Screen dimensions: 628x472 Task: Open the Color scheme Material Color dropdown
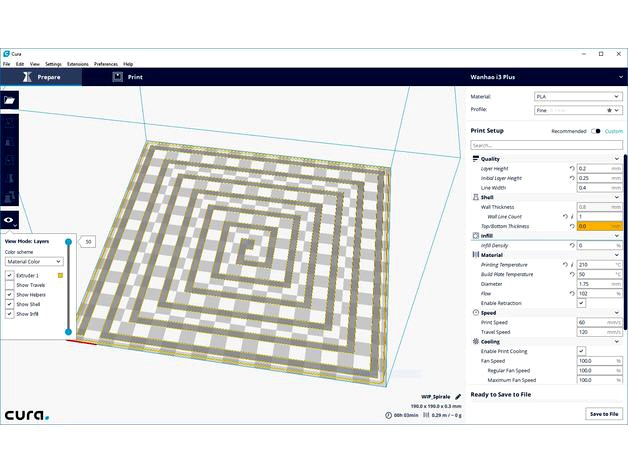34,262
